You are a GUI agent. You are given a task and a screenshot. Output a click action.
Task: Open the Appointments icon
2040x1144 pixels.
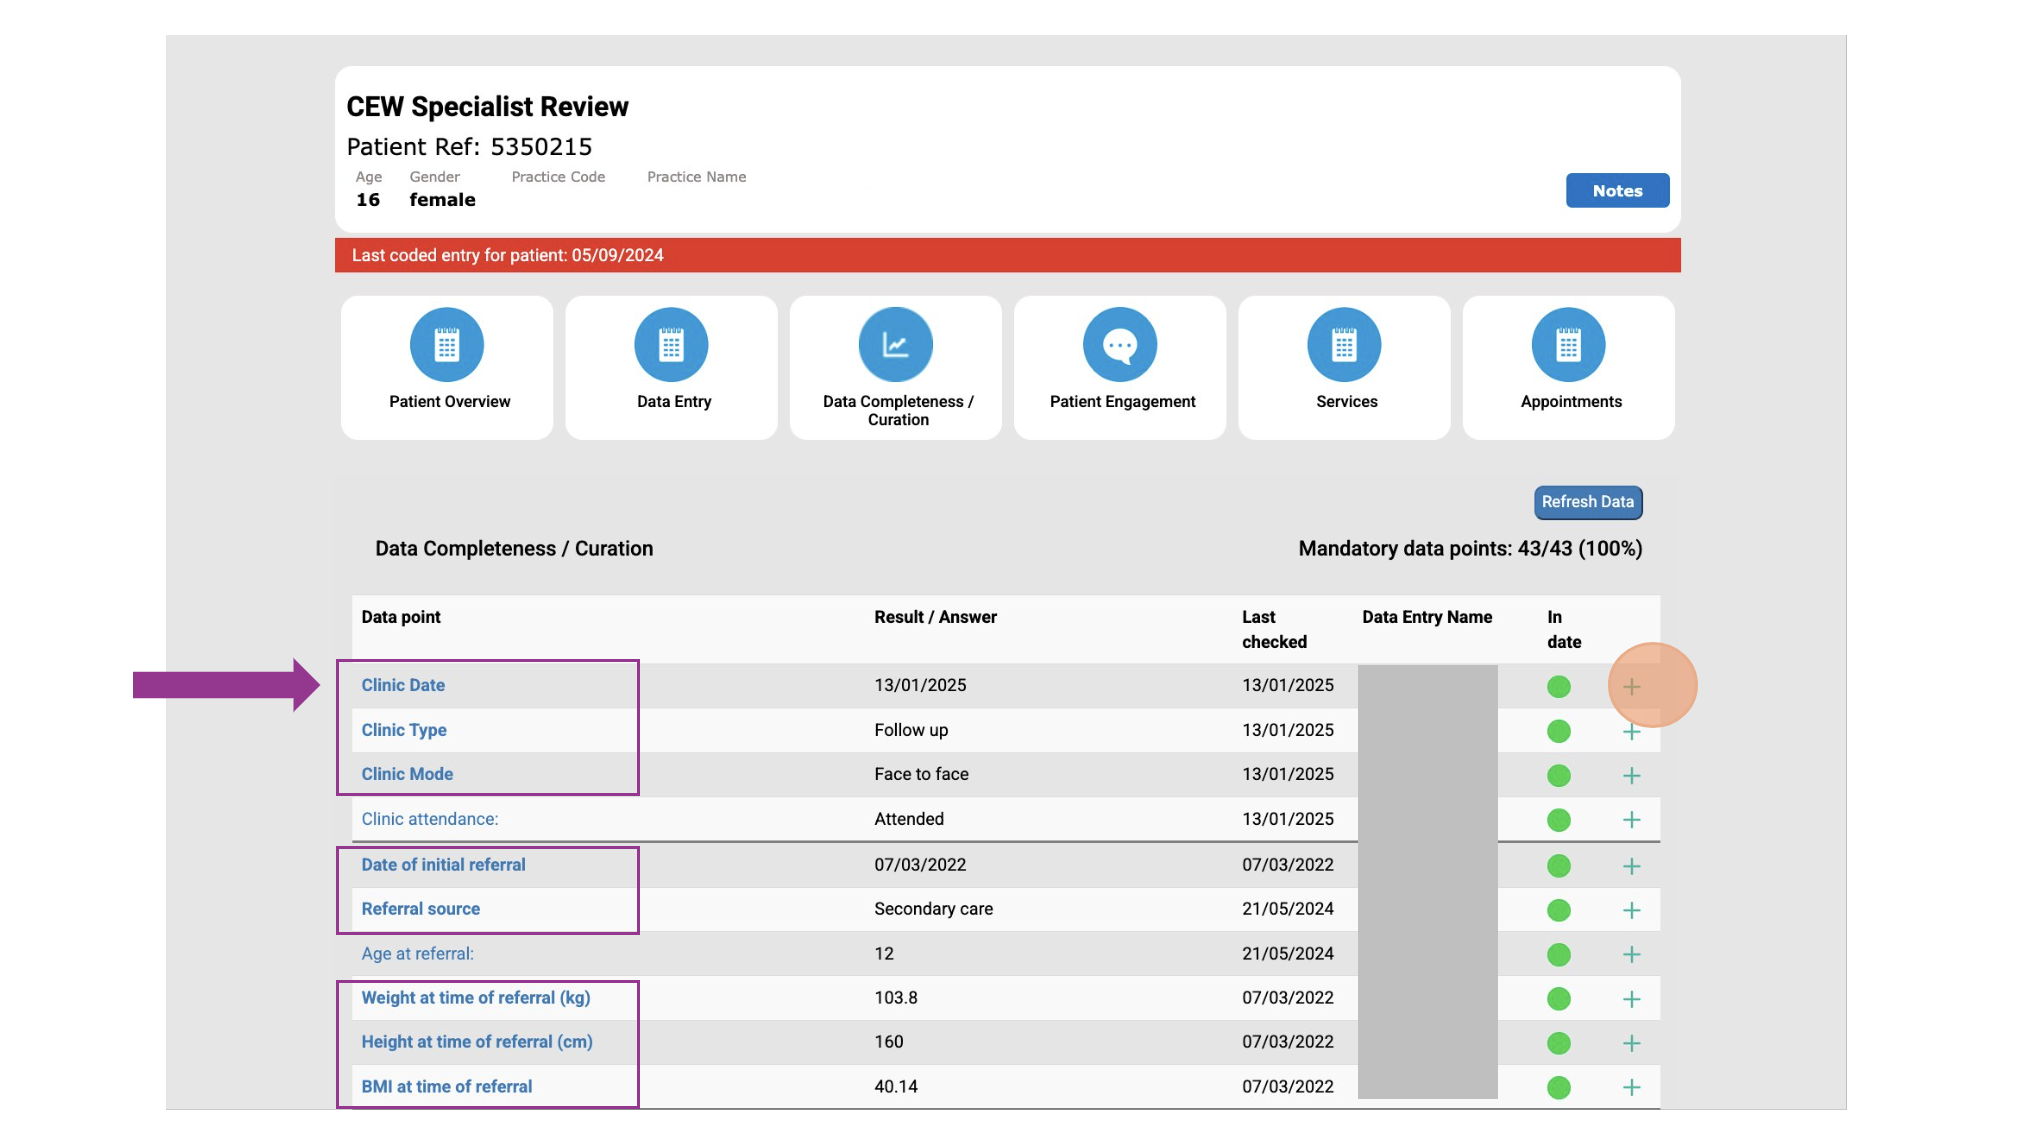coord(1568,345)
